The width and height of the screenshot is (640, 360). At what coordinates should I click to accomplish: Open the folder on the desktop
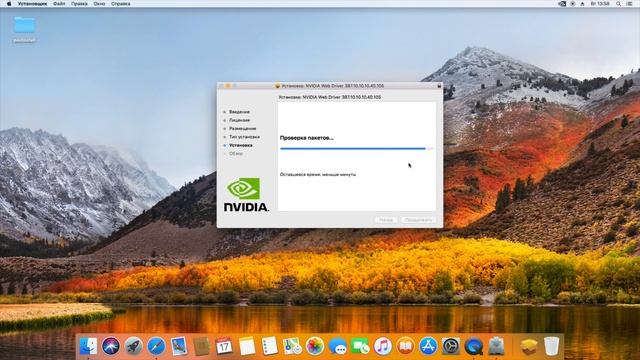[x=24, y=25]
